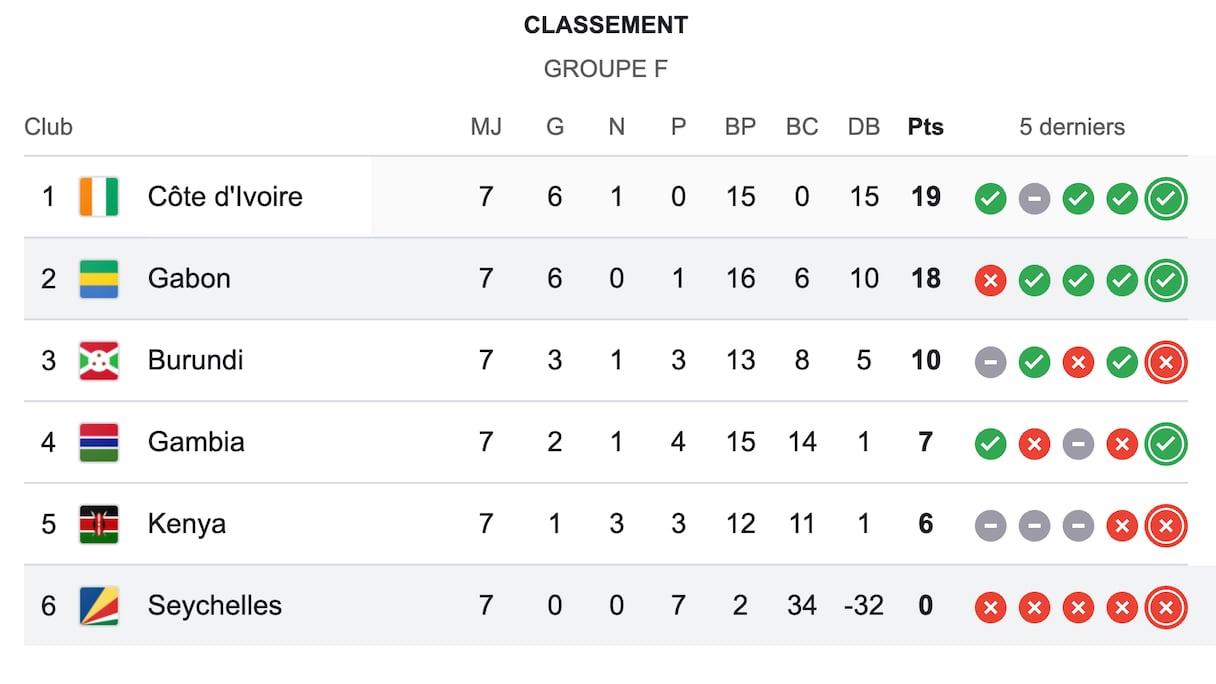Click the Club column header
Screen dimensions: 1216x684
point(49,127)
